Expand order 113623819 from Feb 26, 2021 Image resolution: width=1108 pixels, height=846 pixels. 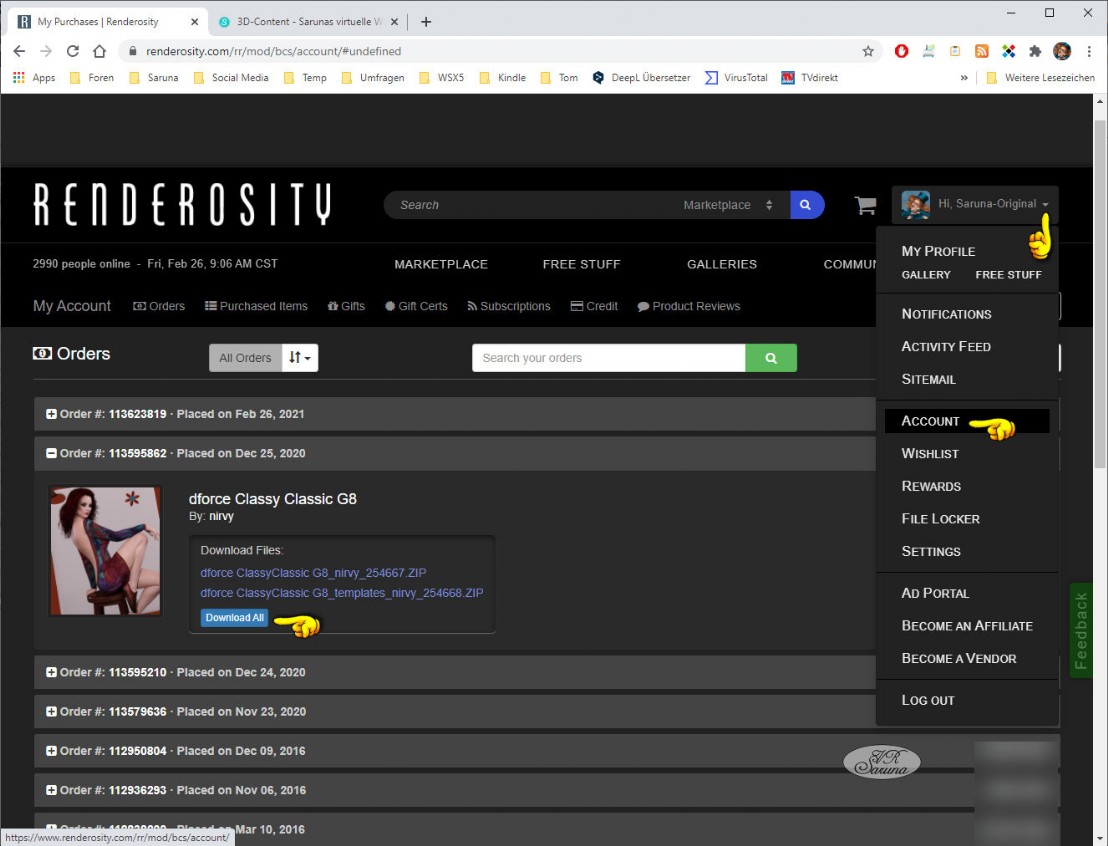pos(51,414)
